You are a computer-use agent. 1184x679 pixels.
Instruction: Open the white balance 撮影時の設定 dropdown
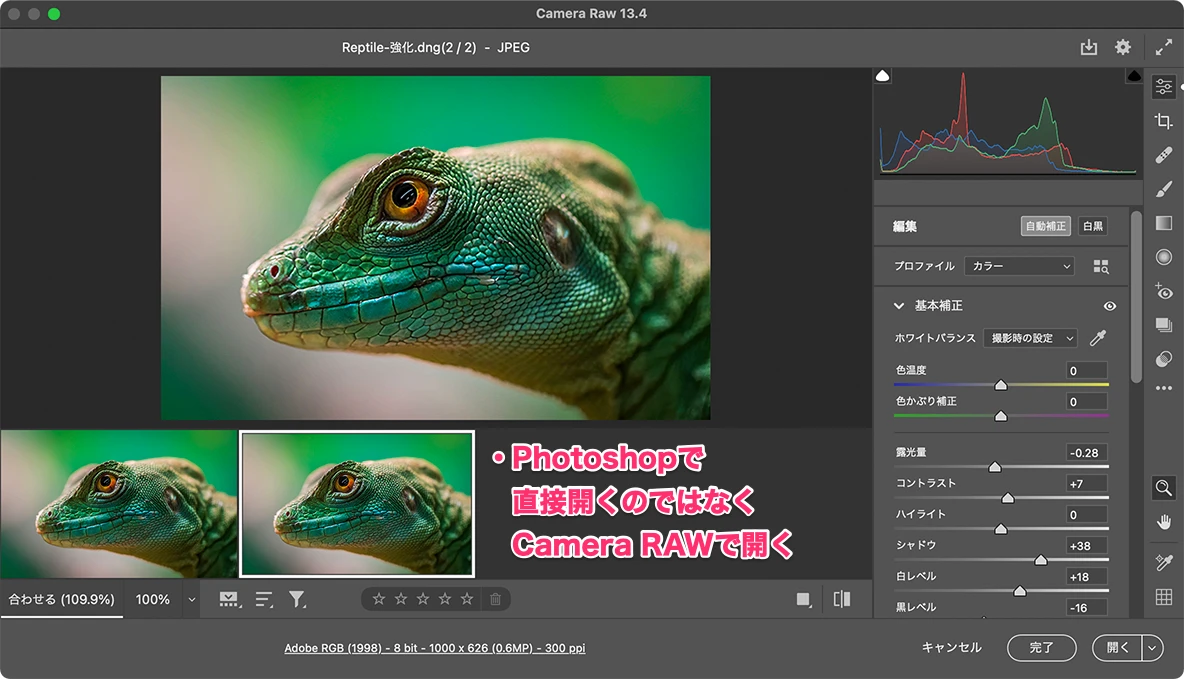coord(1029,338)
